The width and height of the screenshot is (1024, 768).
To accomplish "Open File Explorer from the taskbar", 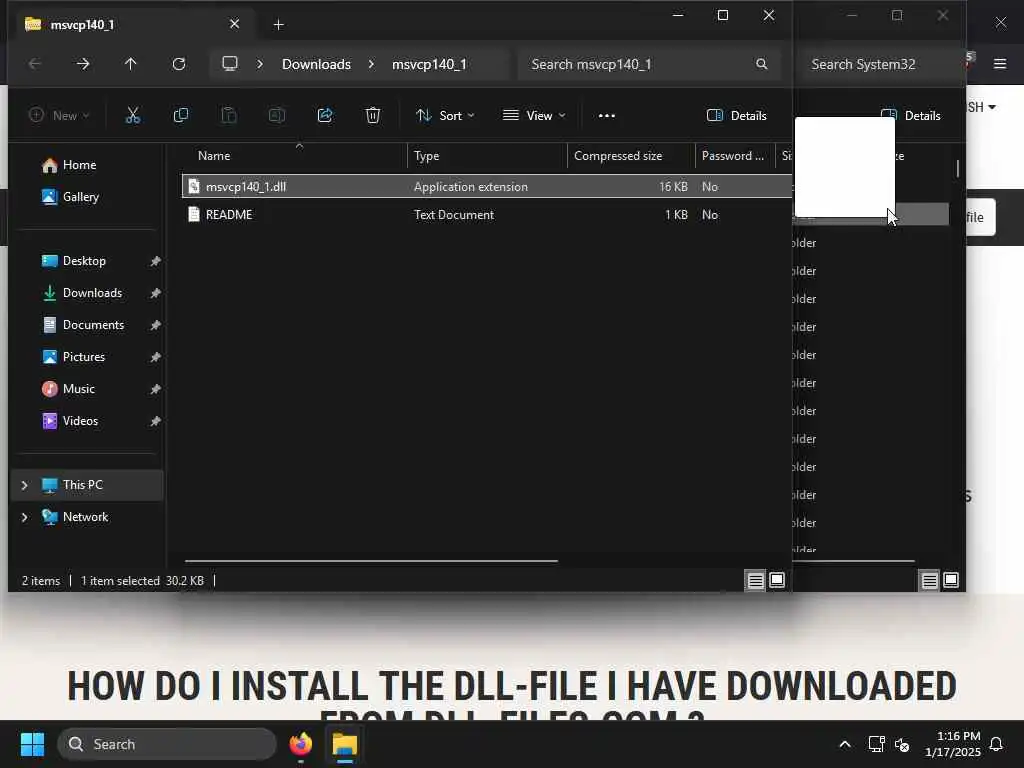I will coord(345,744).
